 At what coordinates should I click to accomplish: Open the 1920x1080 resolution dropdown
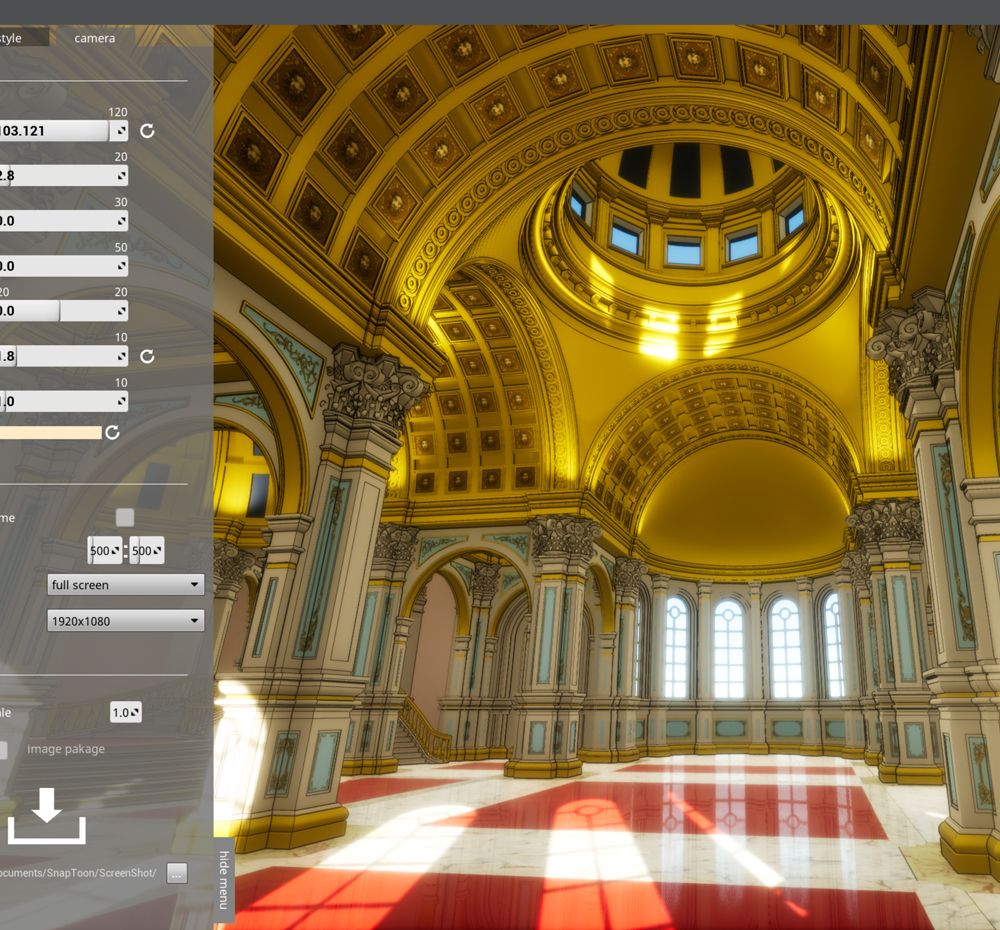click(x=126, y=621)
